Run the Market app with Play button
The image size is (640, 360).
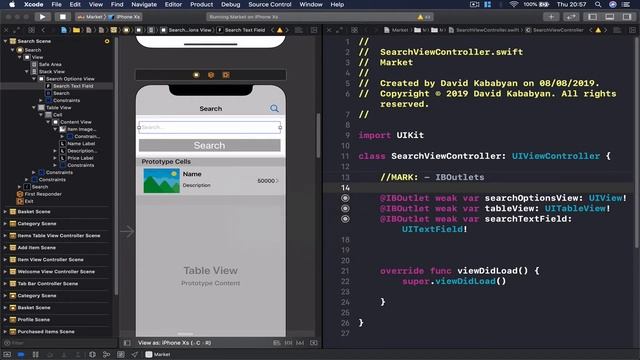42,17
